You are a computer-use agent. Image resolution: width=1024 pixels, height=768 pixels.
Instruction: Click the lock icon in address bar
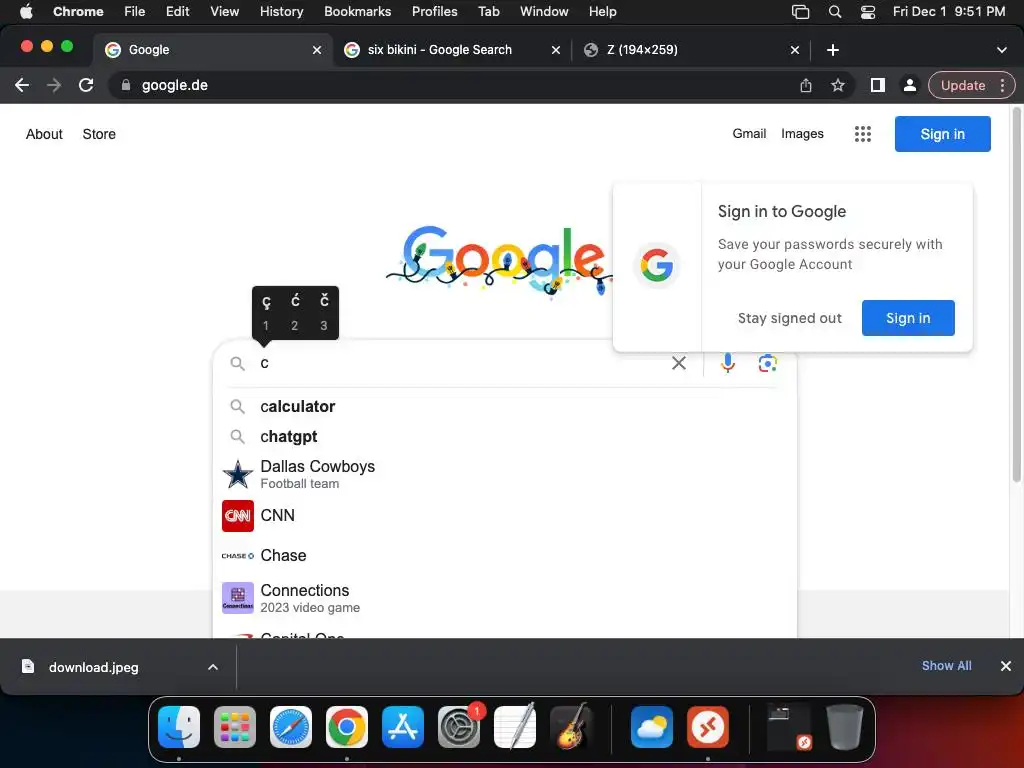tap(126, 85)
